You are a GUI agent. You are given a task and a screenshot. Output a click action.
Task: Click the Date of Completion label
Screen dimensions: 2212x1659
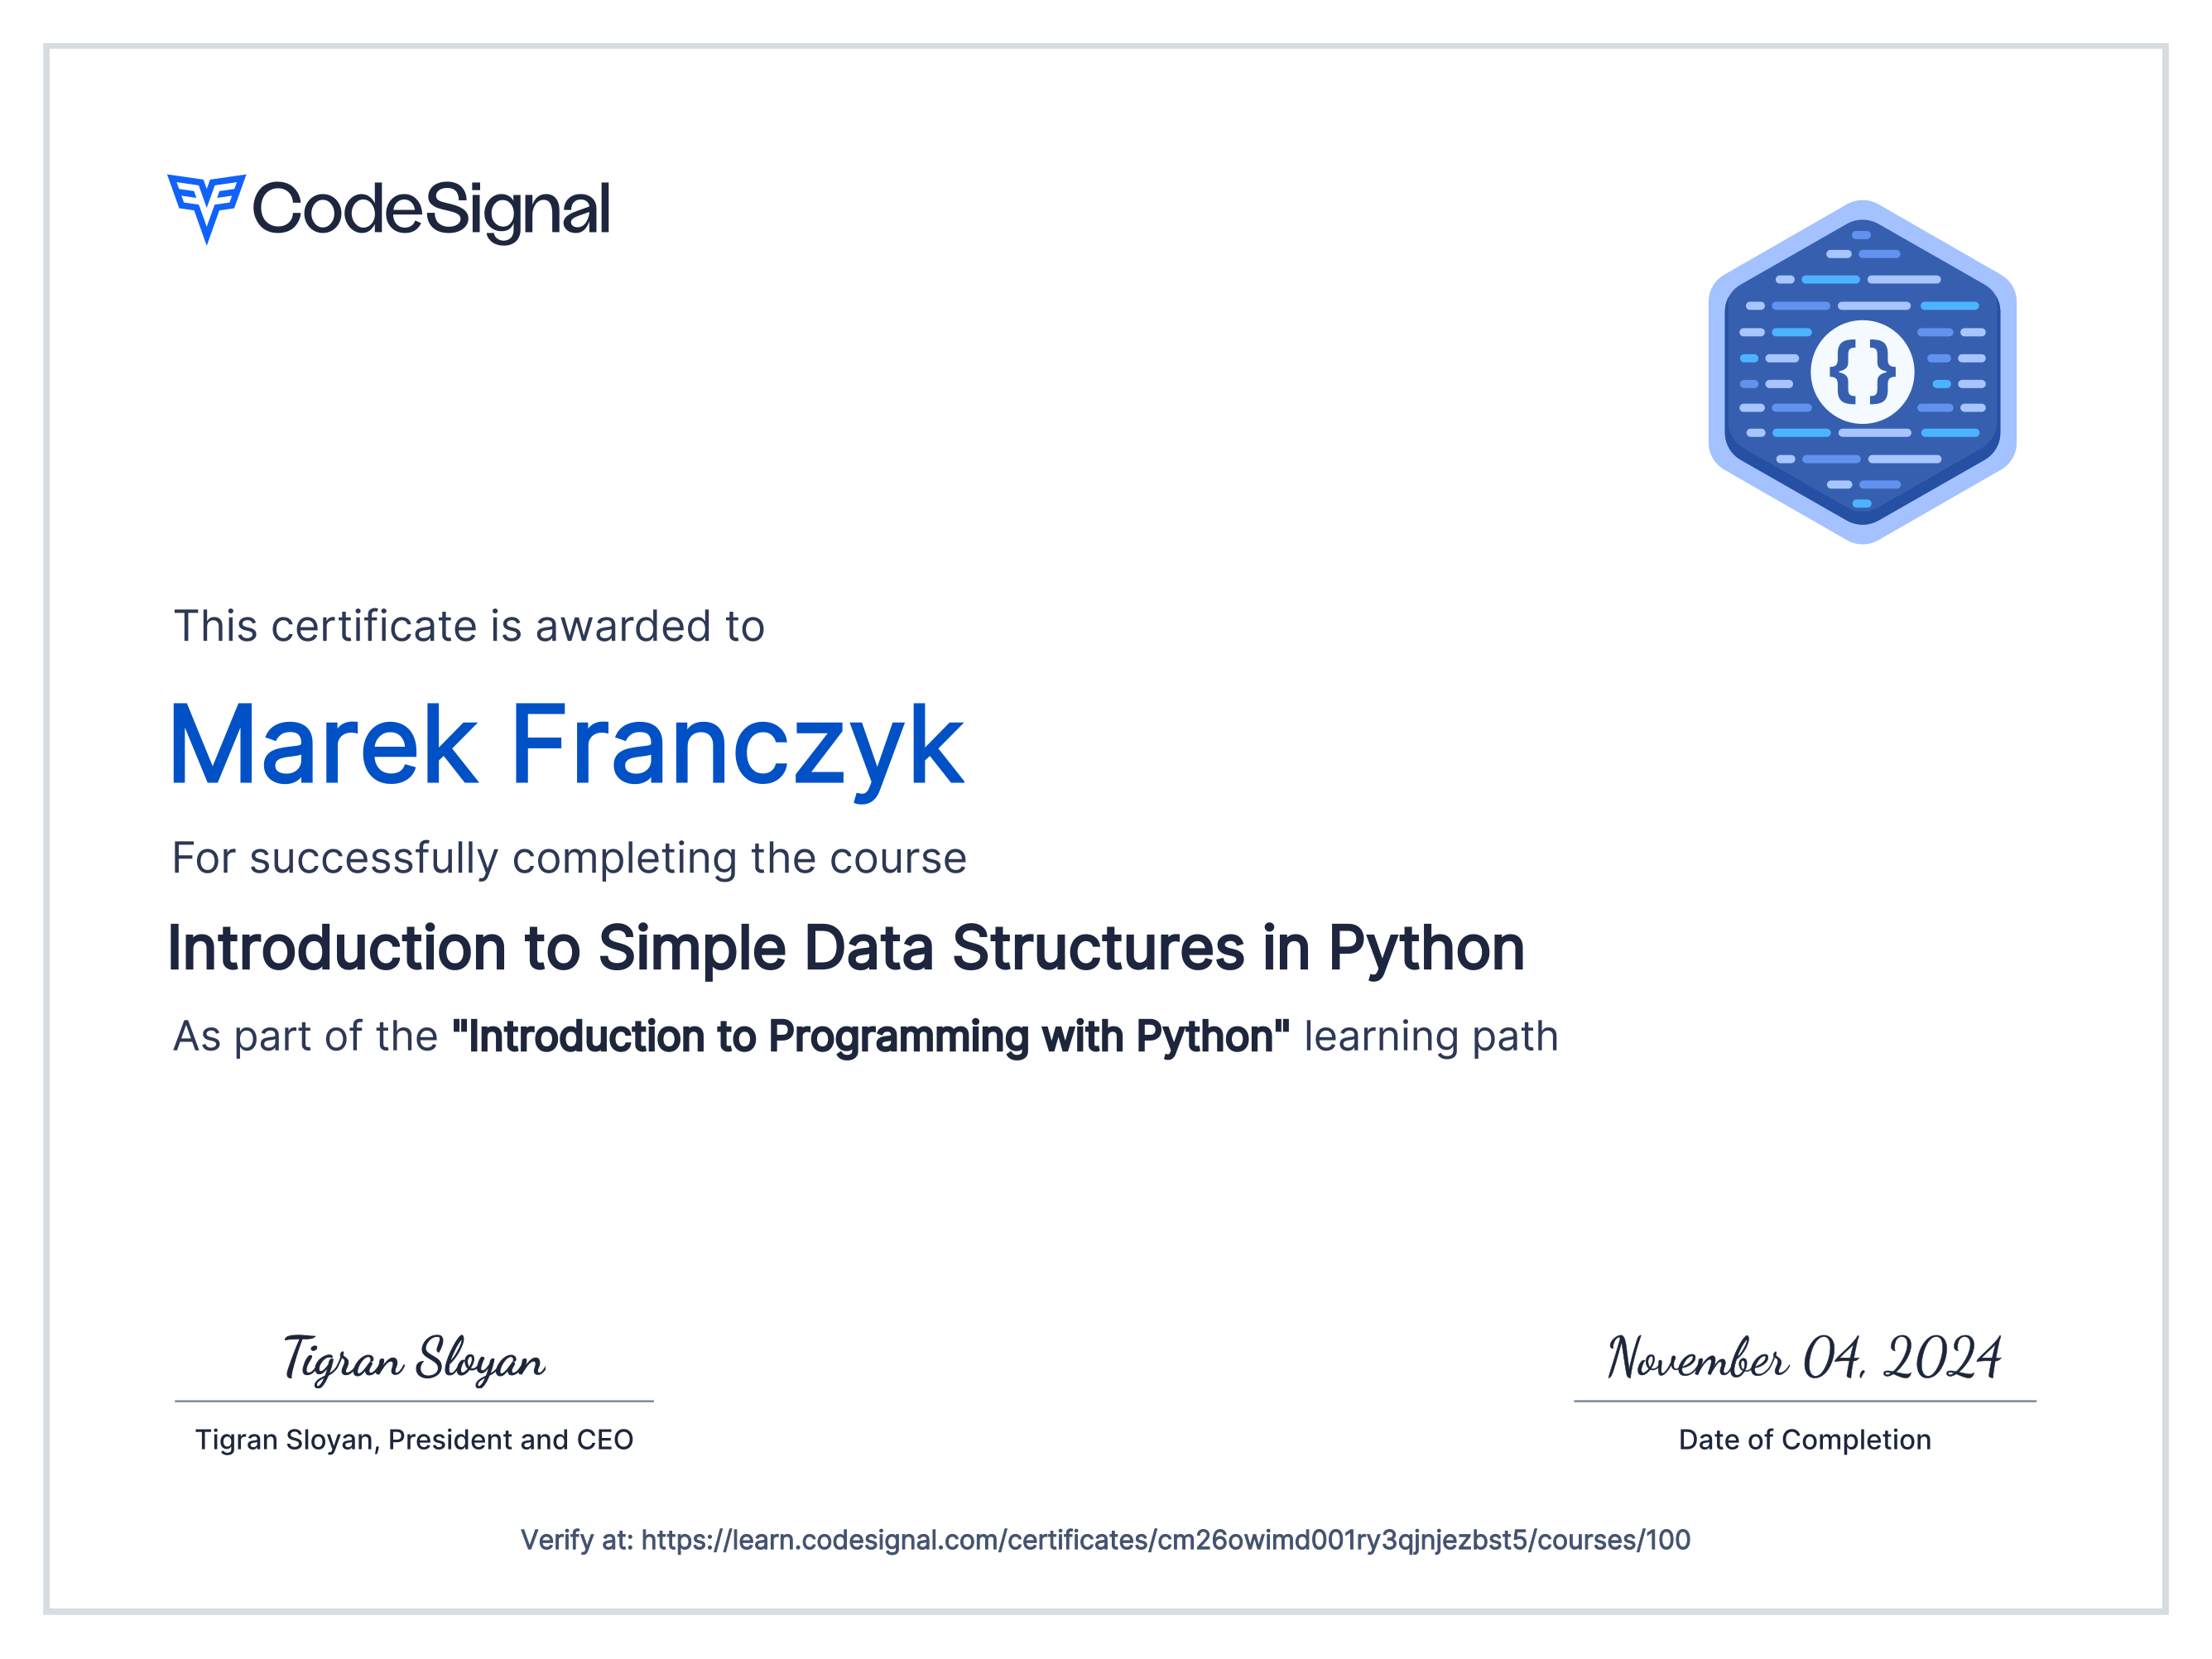pos(1805,1440)
